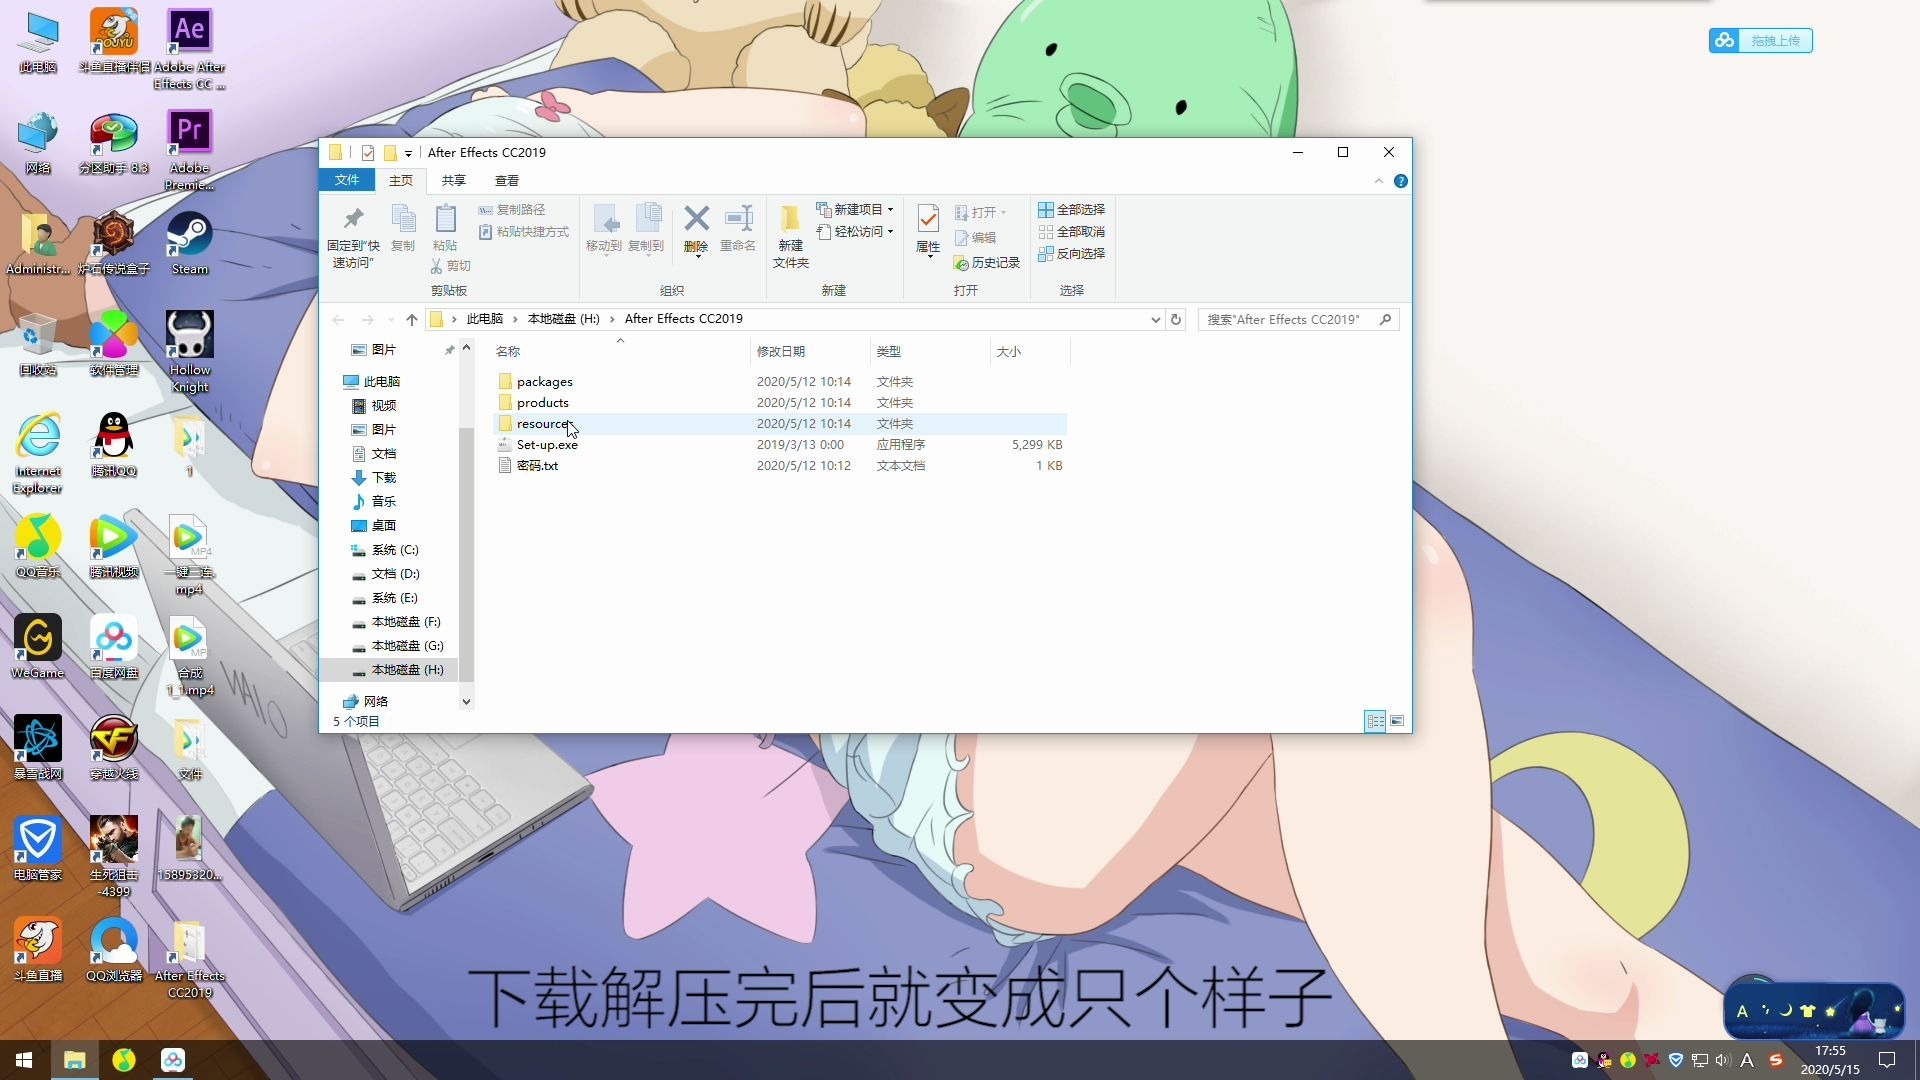Image resolution: width=1920 pixels, height=1080 pixels.
Task: Click the Copy icon in ribbon
Action: coord(403,219)
